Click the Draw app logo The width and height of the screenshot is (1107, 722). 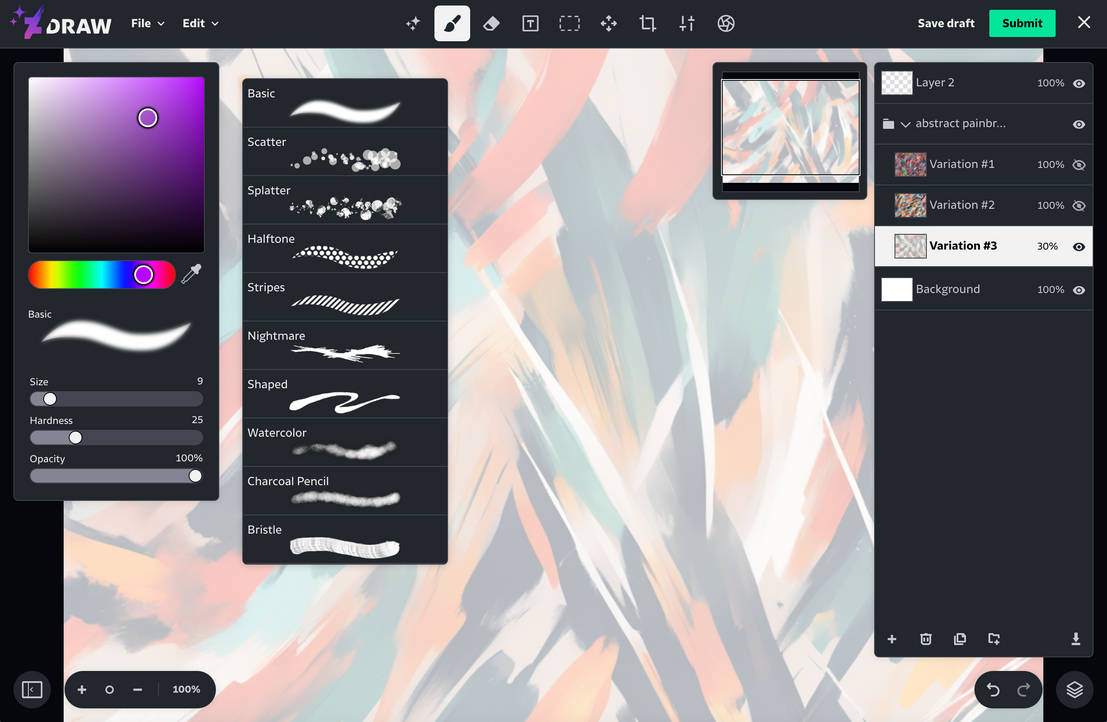pyautogui.click(x=61, y=23)
